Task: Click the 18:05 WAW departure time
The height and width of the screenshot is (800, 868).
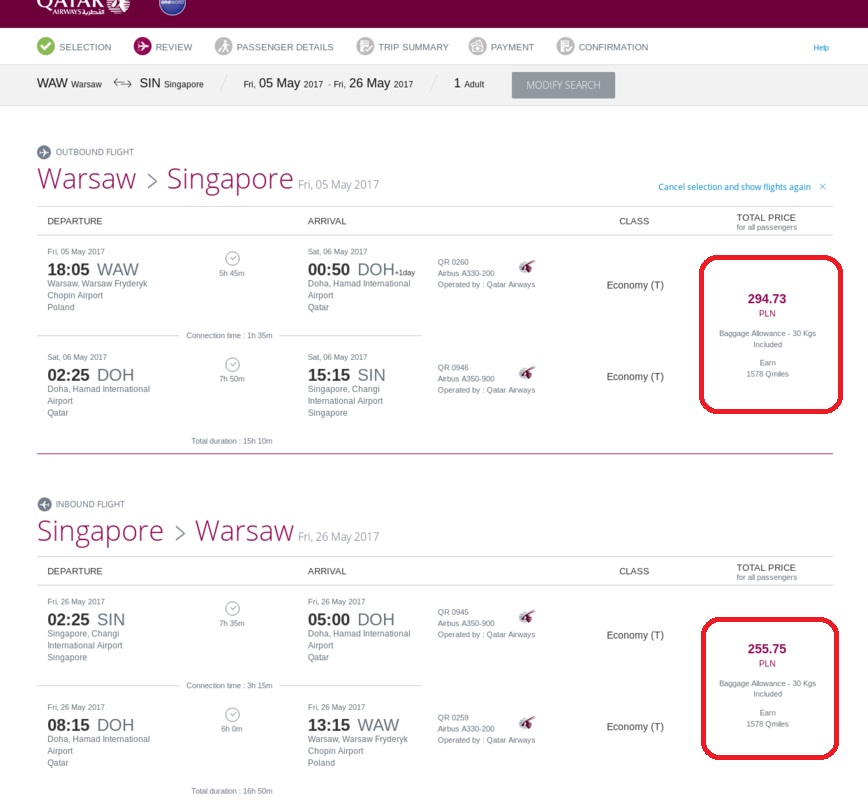Action: 93,270
